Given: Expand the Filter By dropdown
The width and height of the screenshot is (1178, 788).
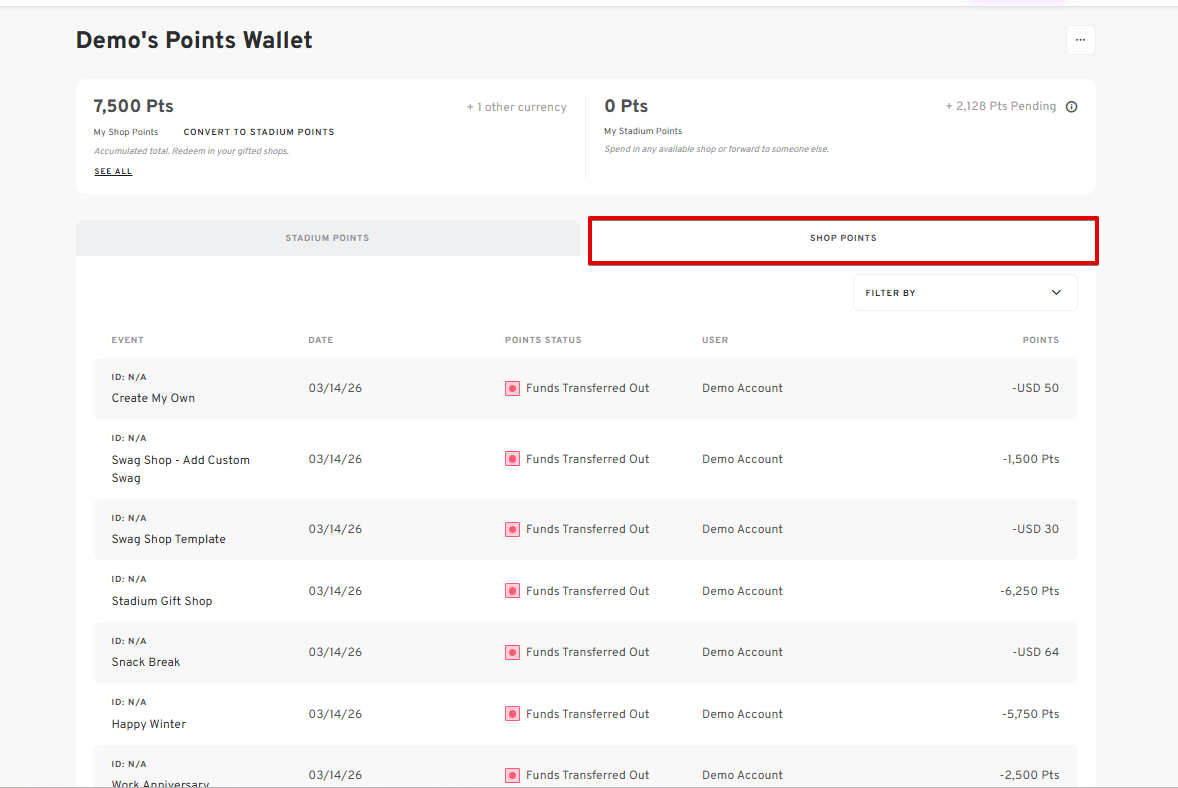Looking at the screenshot, I should point(964,293).
